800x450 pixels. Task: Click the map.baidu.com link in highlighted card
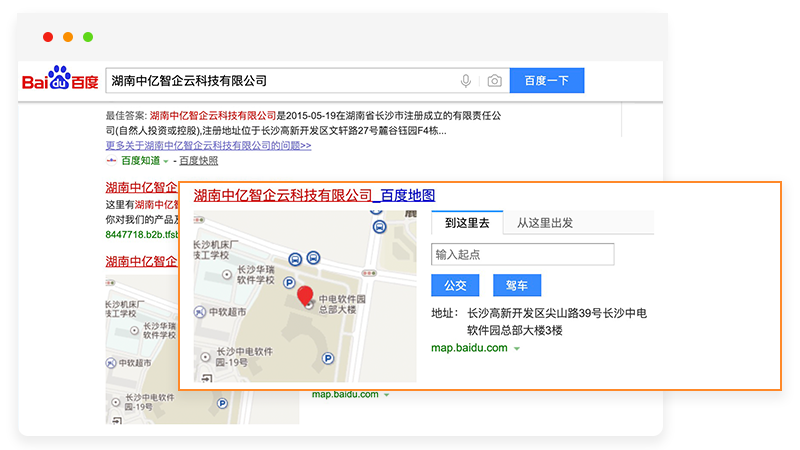pos(469,348)
